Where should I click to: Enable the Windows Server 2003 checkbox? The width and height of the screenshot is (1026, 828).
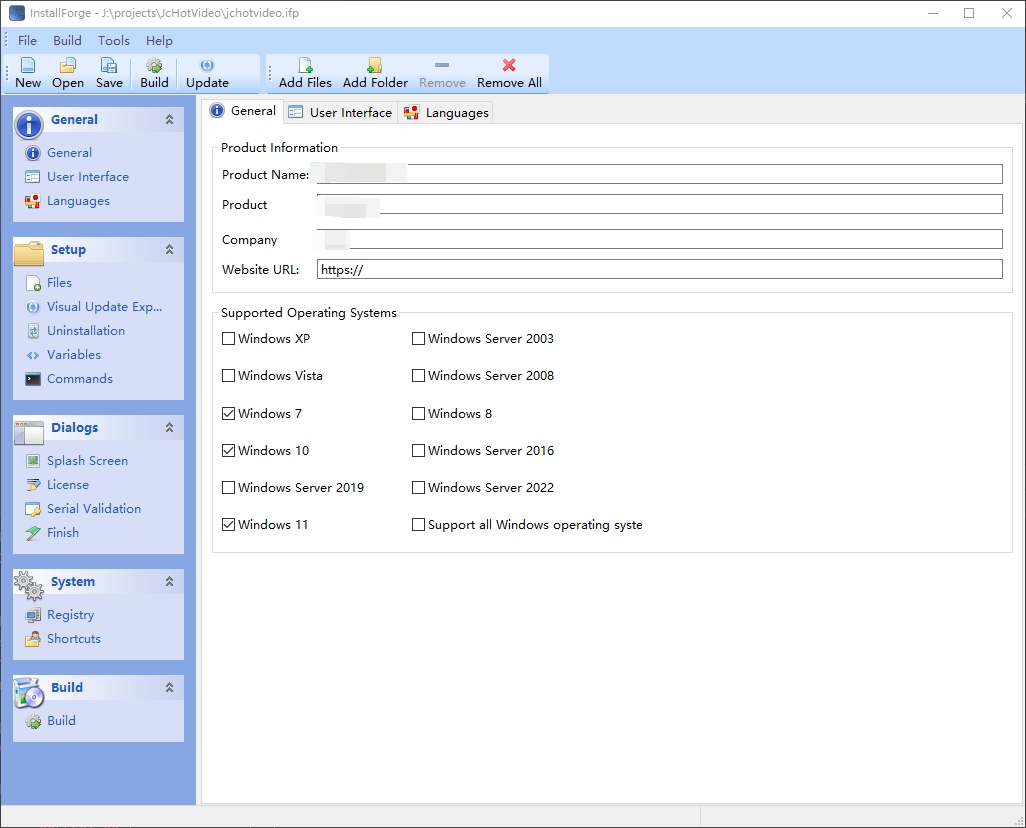(418, 338)
